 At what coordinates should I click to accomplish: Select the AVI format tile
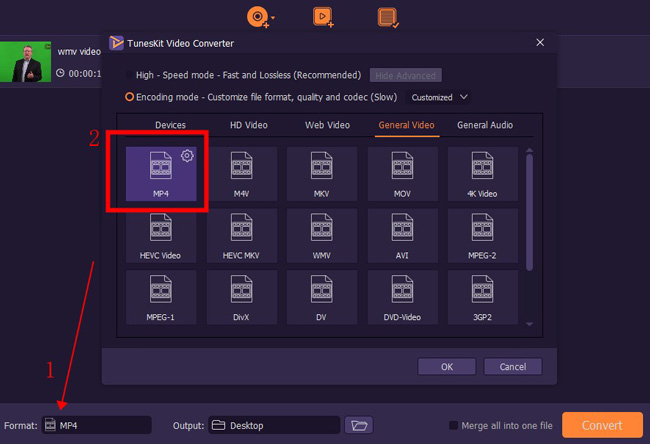click(x=403, y=235)
